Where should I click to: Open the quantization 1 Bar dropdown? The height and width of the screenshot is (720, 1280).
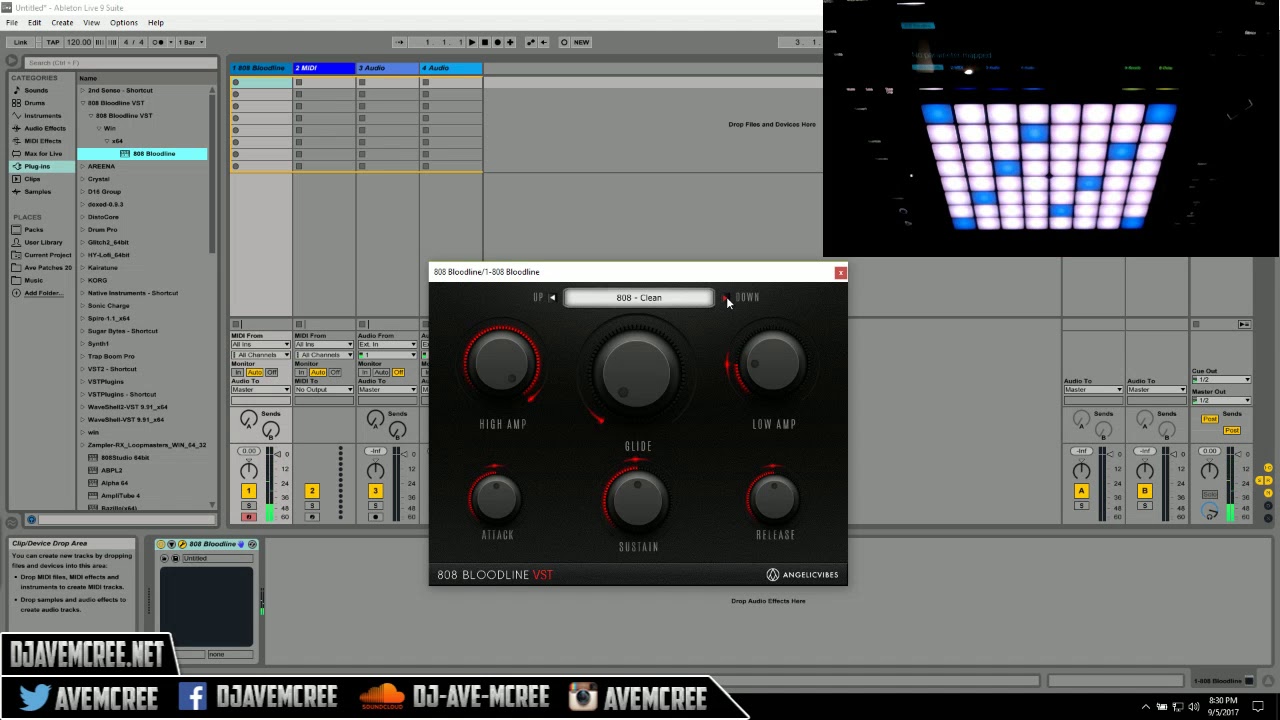click(x=191, y=42)
